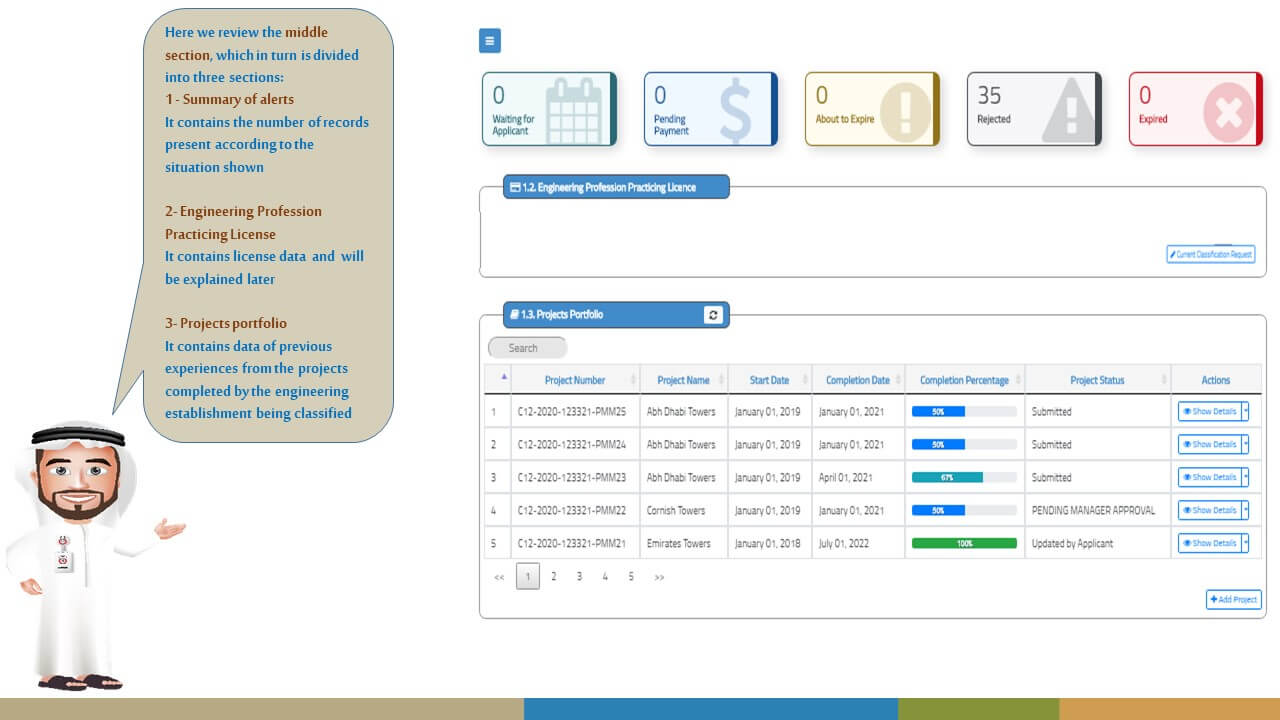Click the hamburger menu icon
This screenshot has height=720, width=1280.
[489, 41]
